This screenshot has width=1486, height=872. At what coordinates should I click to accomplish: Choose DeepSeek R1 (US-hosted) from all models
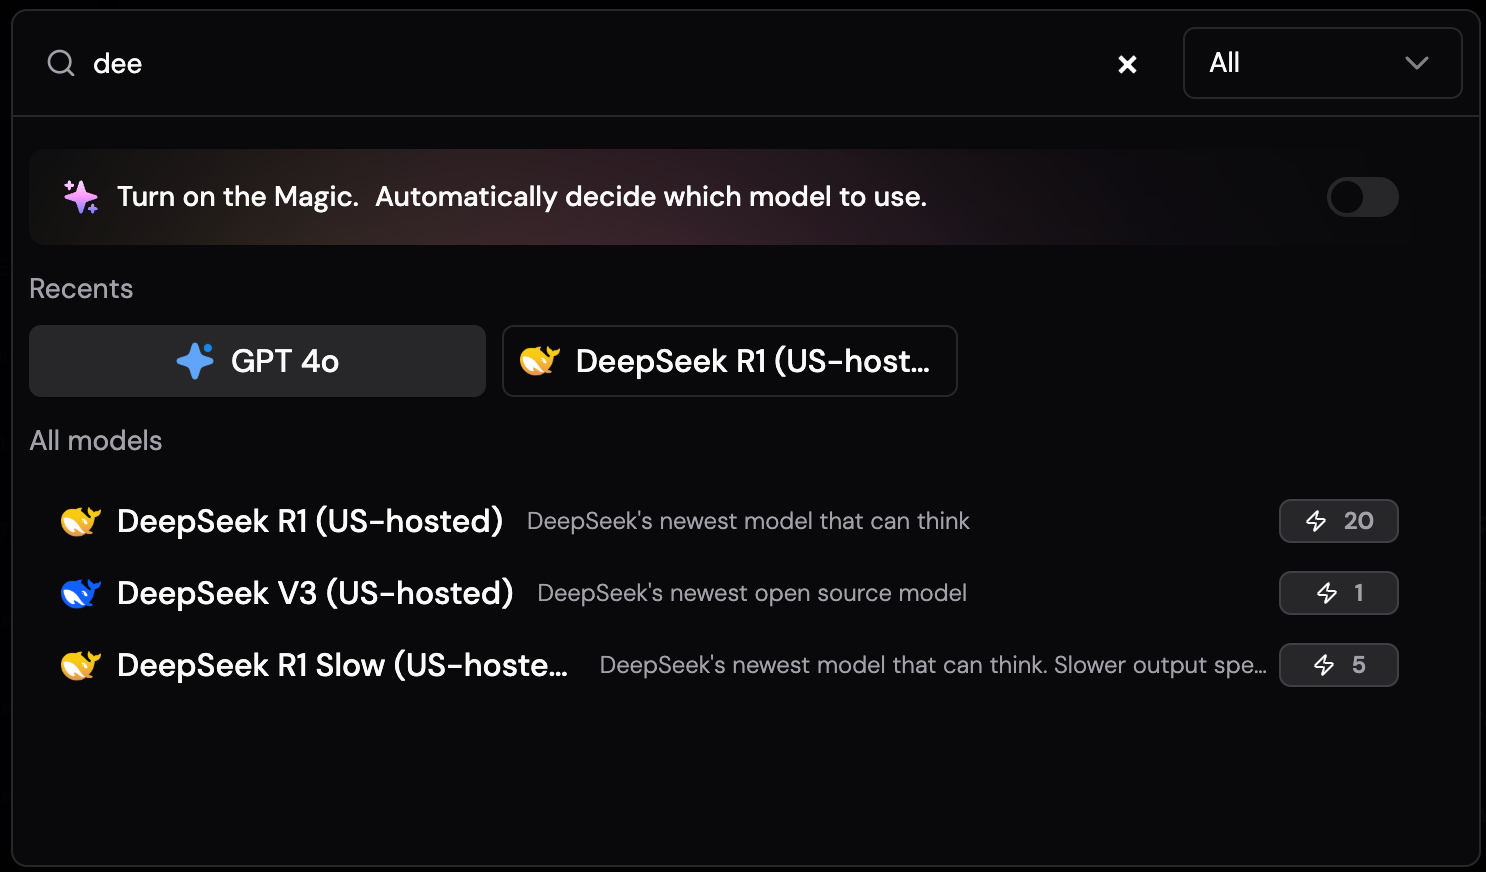coord(728,521)
